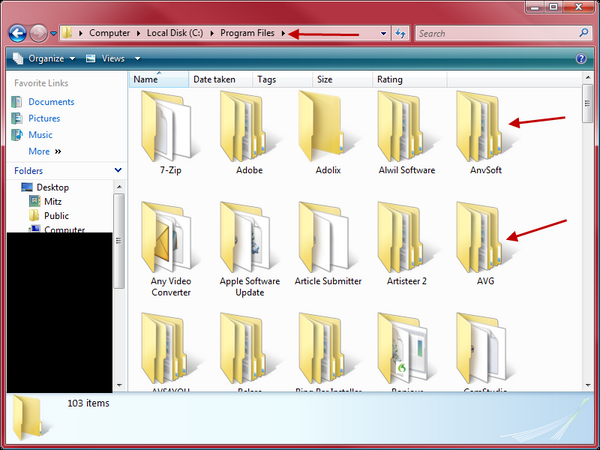Image resolution: width=600 pixels, height=450 pixels.
Task: Expand the address bar history dropdown
Action: click(384, 33)
